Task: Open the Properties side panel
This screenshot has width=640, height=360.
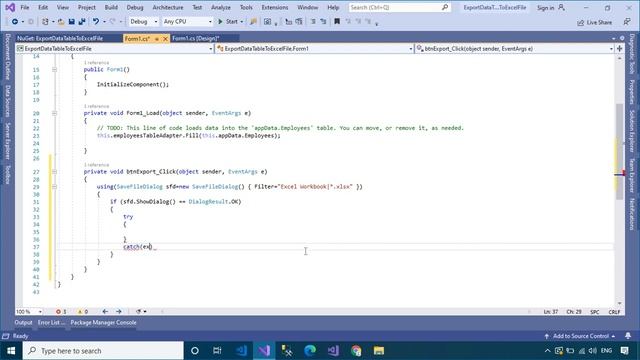Action: [x=632, y=92]
